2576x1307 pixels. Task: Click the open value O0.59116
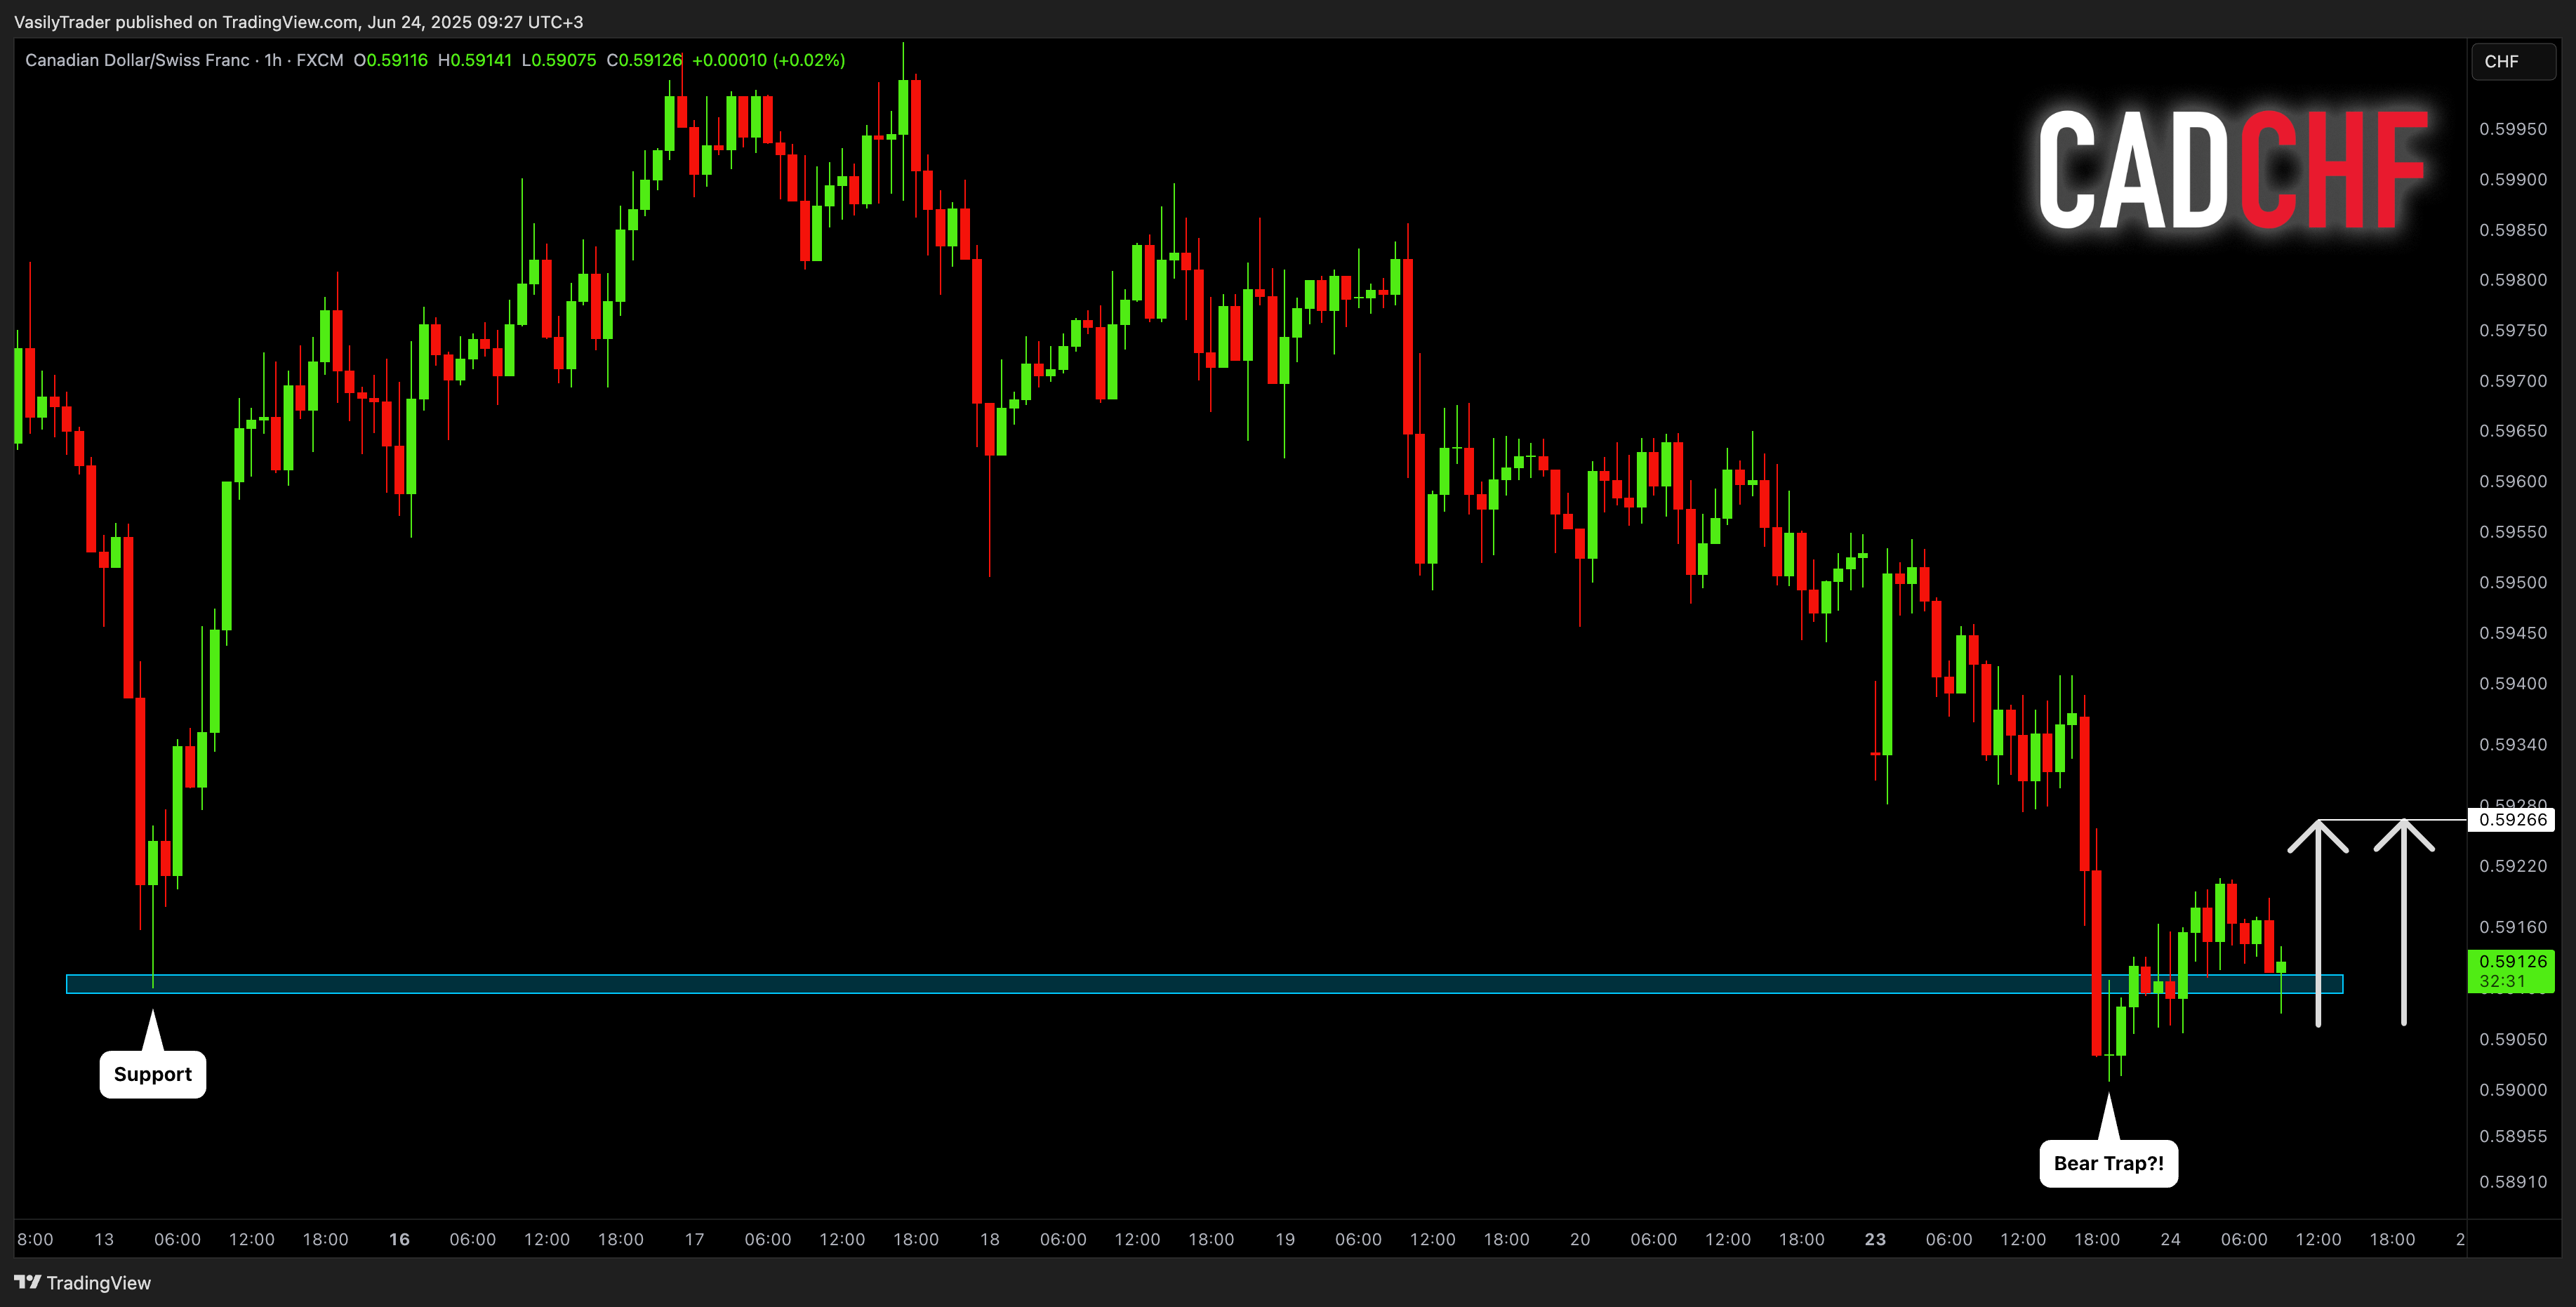click(391, 60)
